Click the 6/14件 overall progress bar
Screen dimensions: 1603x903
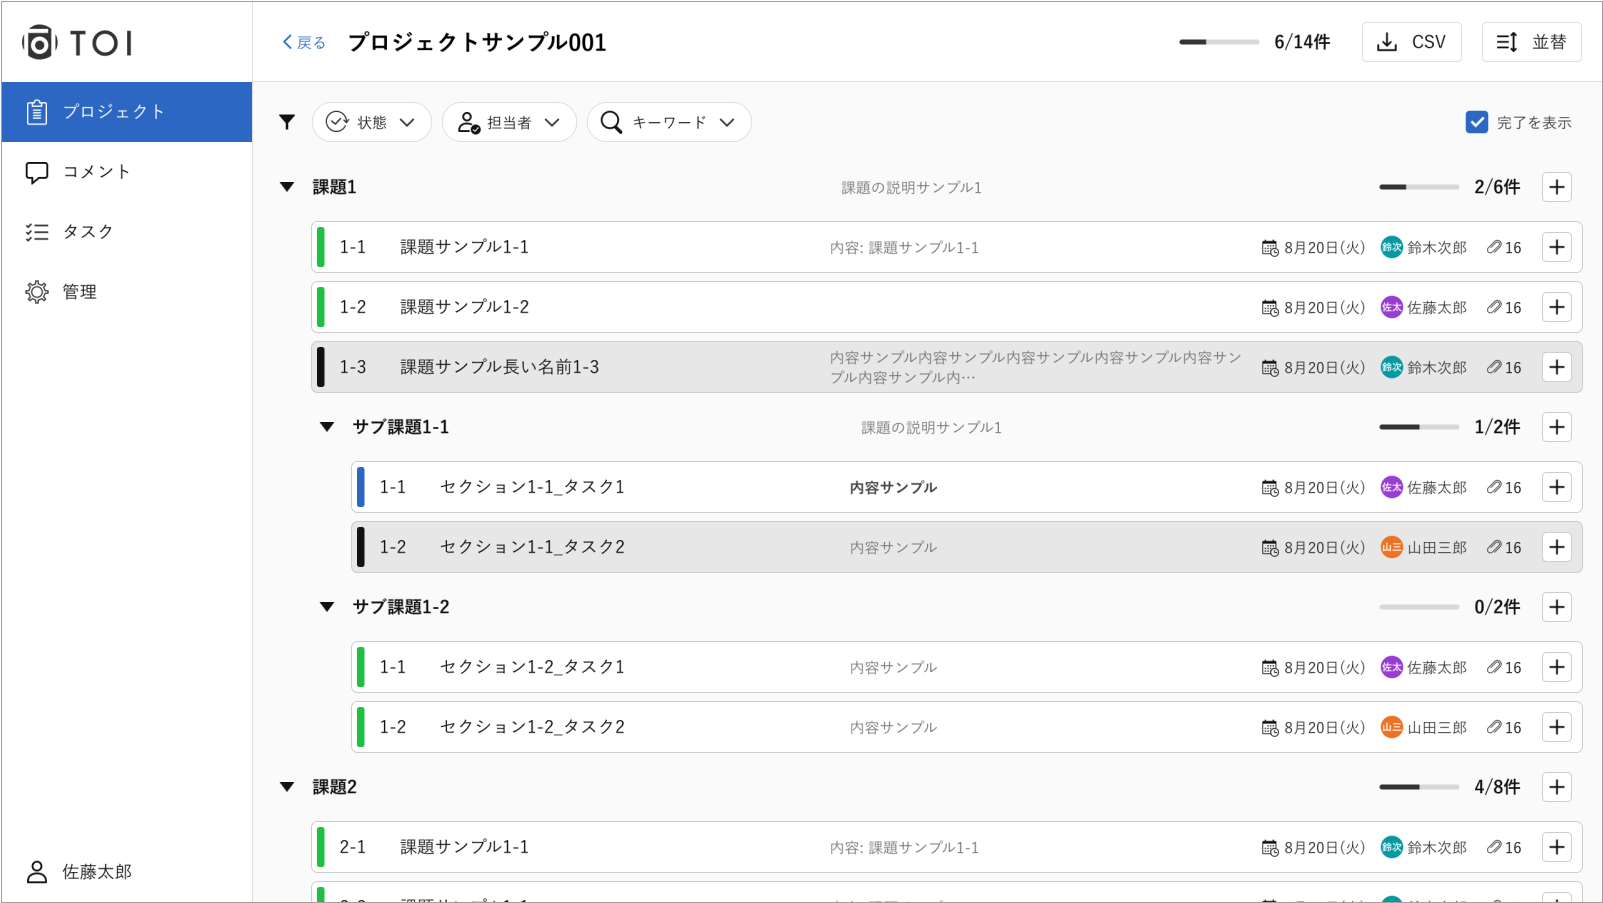point(1218,42)
